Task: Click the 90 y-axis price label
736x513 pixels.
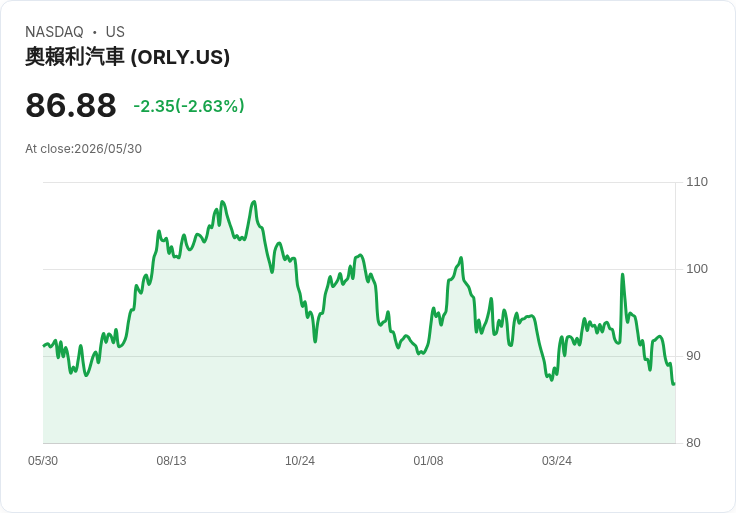Action: point(693,356)
